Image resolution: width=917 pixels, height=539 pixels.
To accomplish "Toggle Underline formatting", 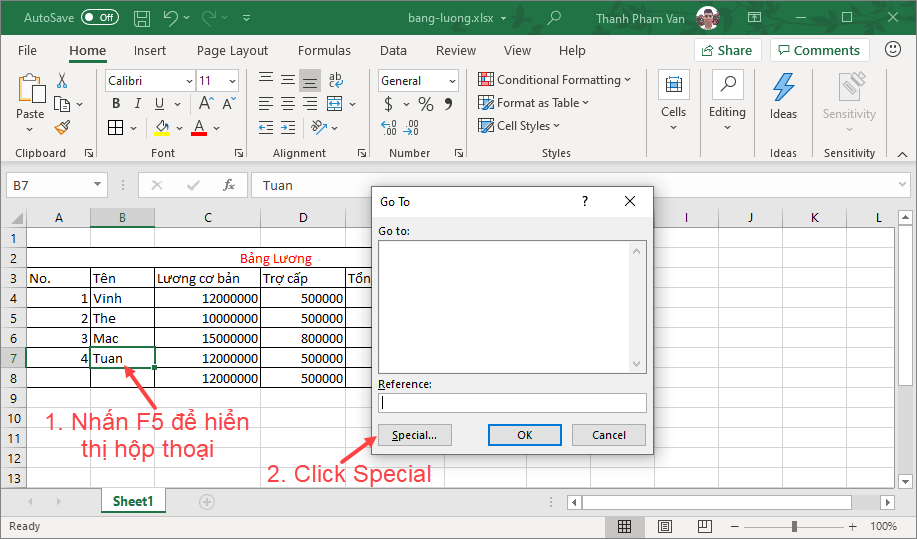I will (x=159, y=103).
